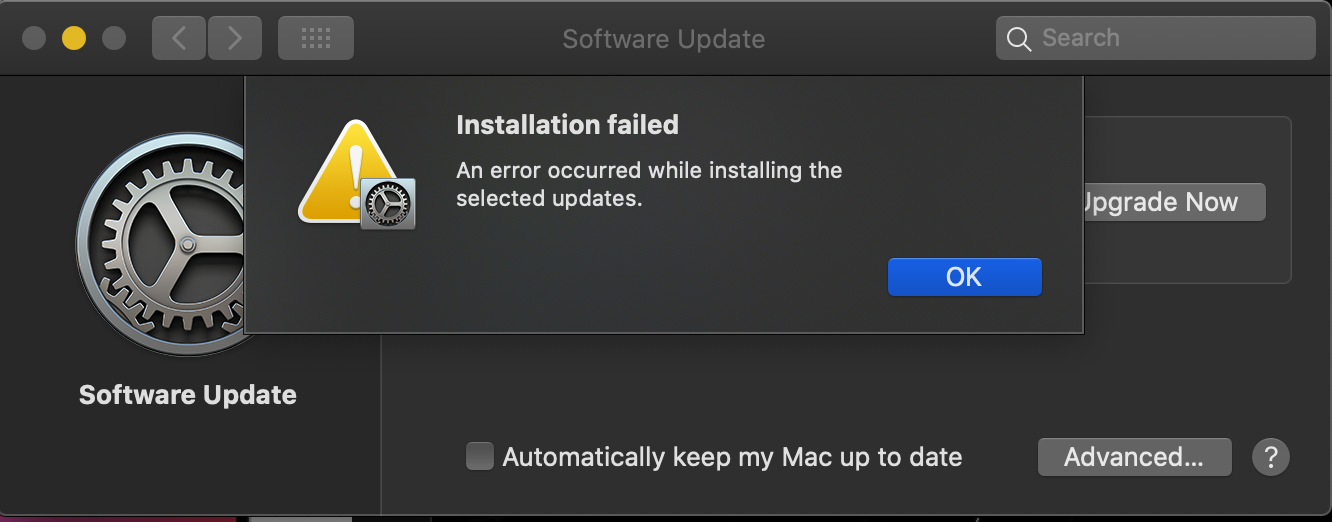Enable Automatically keep my Mac up to date
Screen dimensions: 1332x522
(x=480, y=457)
